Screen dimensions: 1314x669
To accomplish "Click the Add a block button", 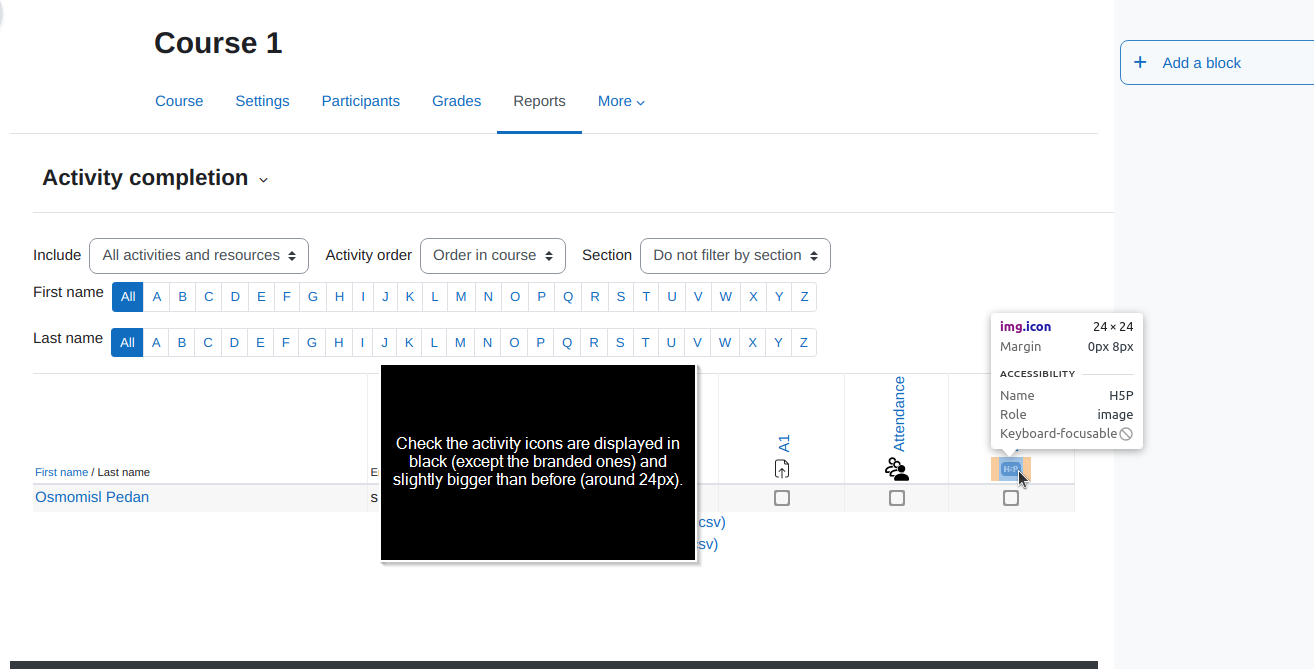I will 1217,62.
